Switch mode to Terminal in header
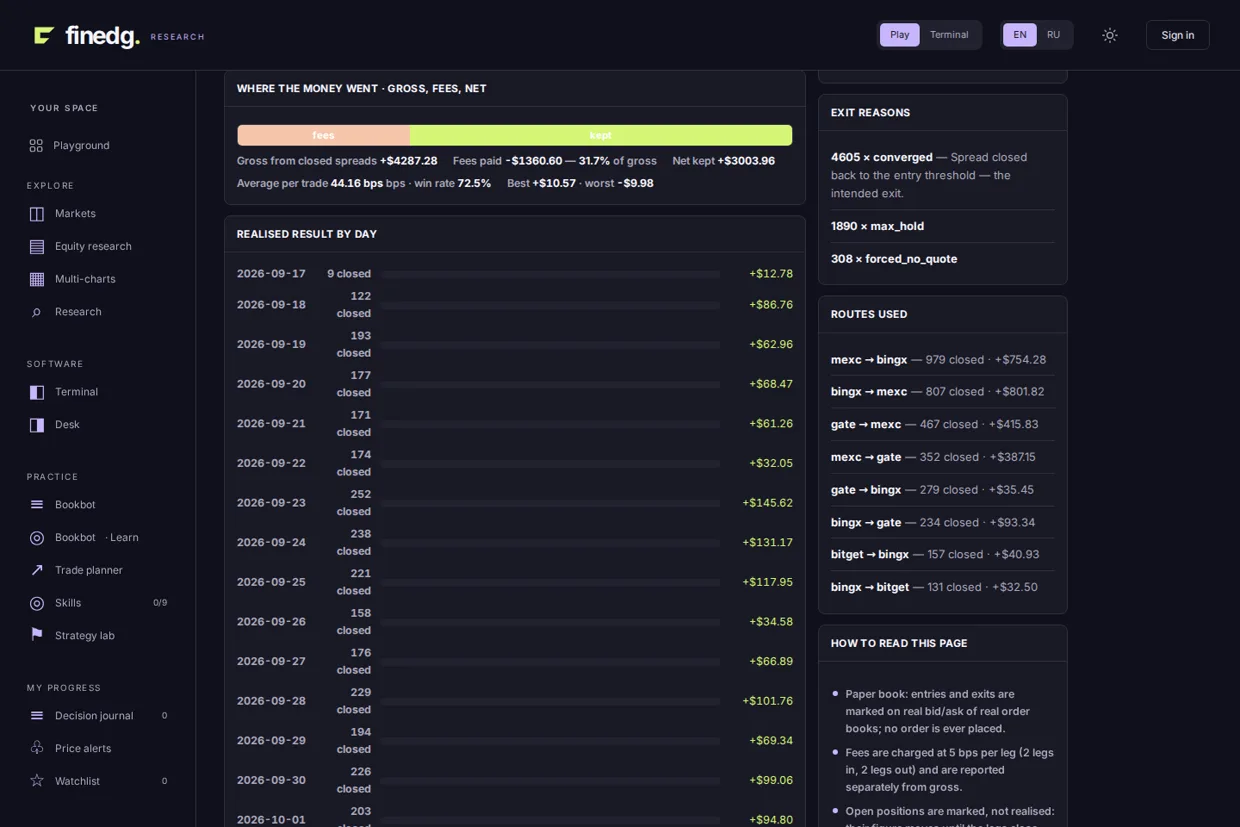This screenshot has width=1240, height=827. (x=949, y=35)
